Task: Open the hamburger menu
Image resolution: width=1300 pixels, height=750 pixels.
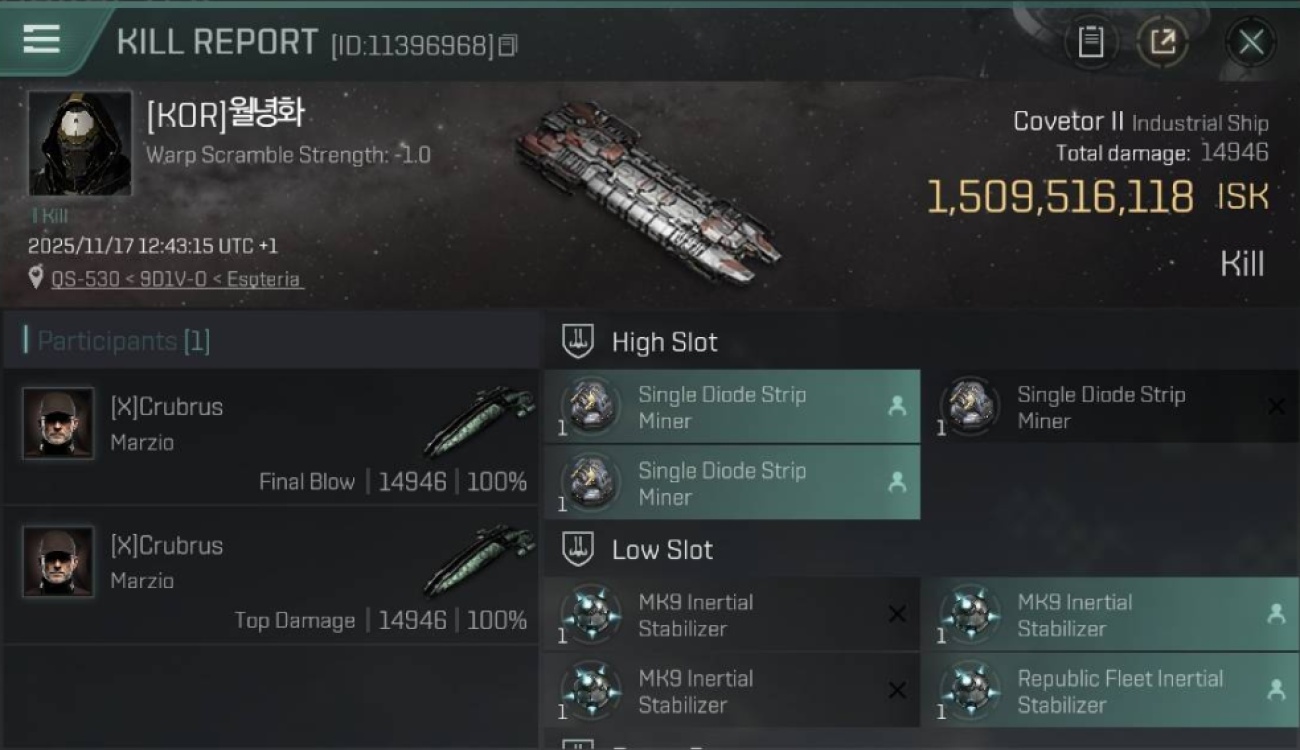Action: pos(42,39)
